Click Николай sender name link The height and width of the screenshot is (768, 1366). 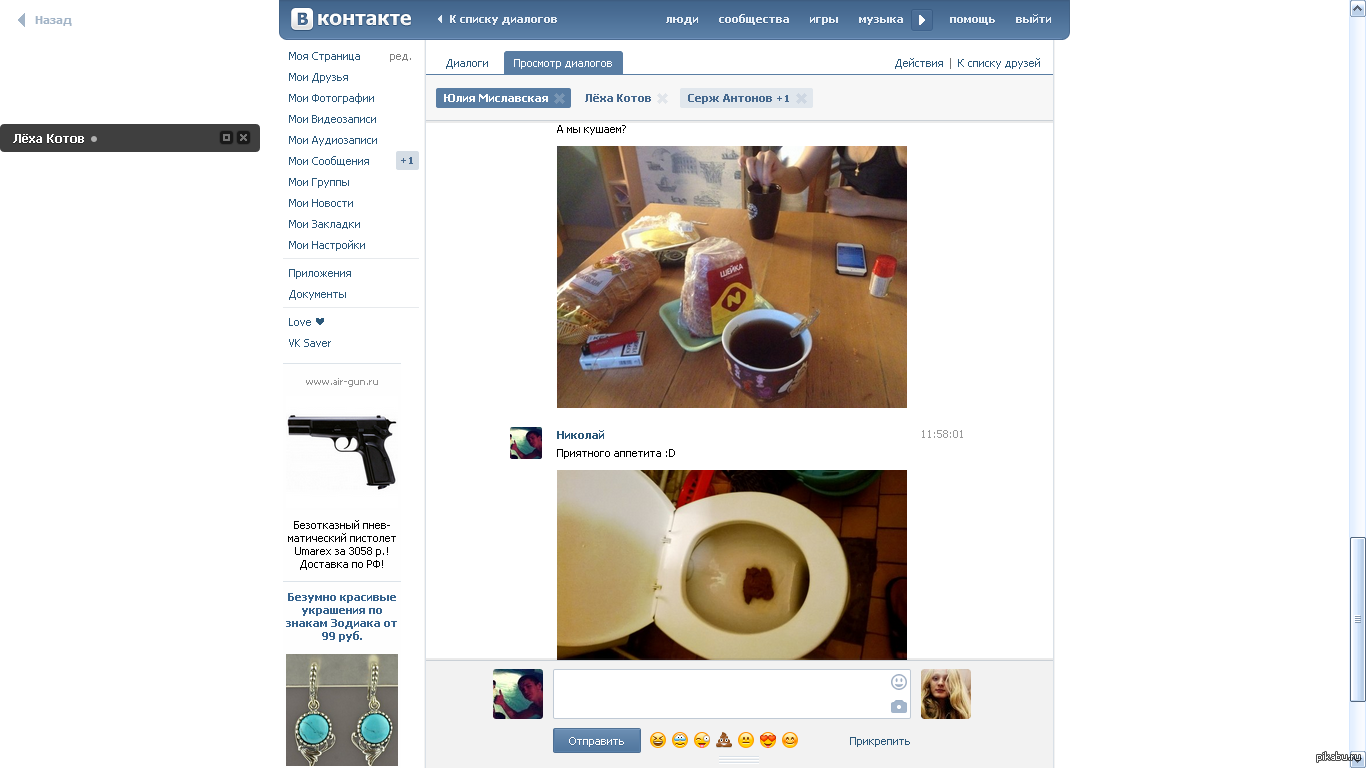[x=580, y=435]
